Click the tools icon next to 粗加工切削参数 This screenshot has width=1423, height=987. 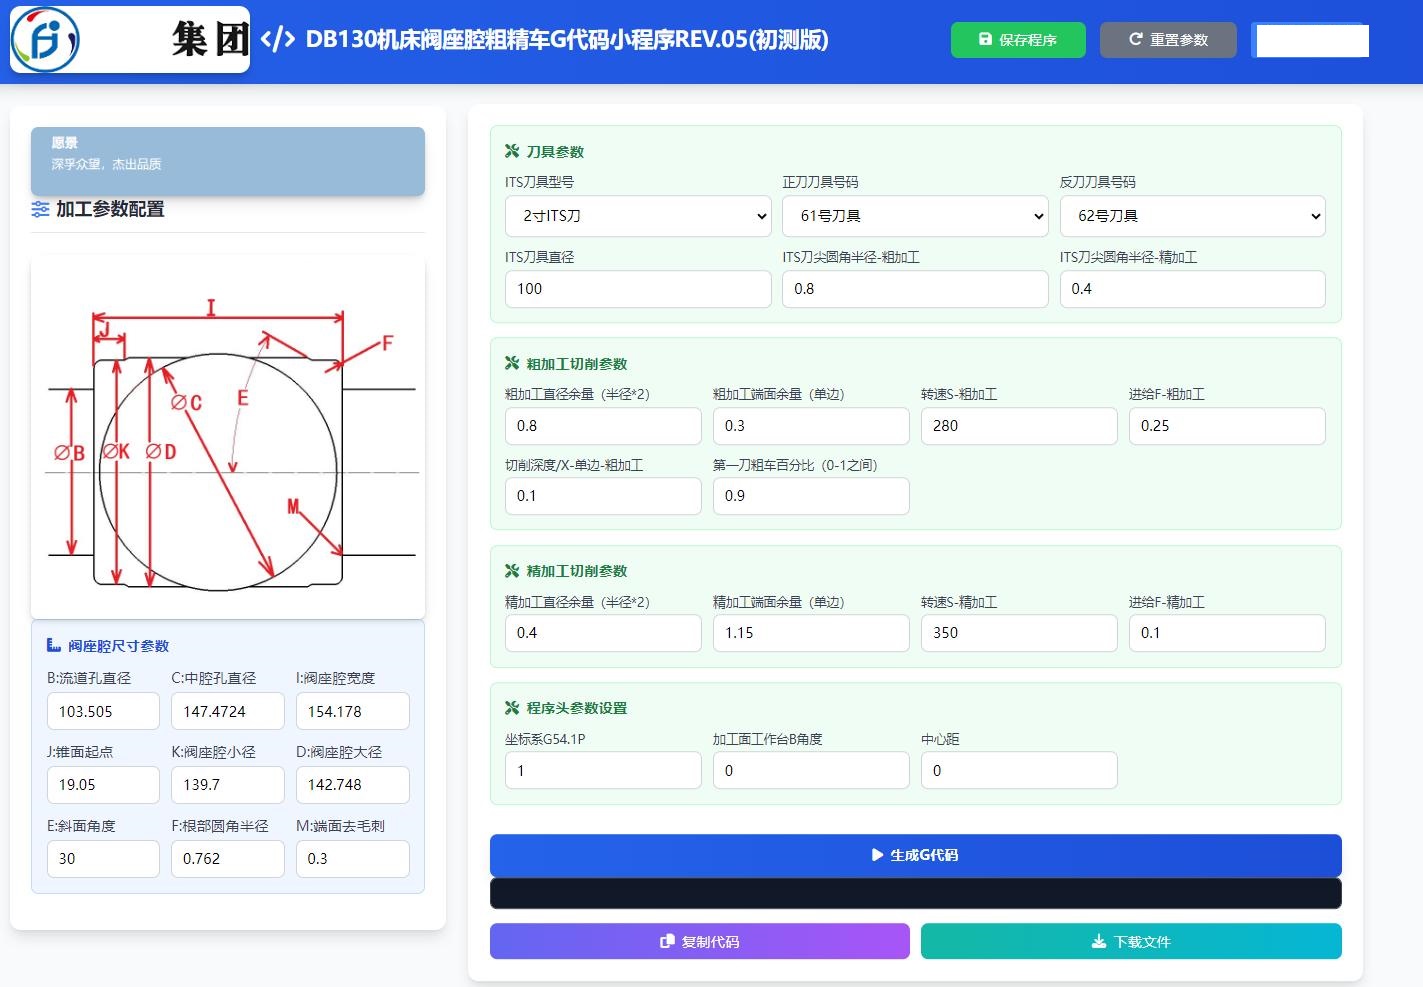point(512,363)
